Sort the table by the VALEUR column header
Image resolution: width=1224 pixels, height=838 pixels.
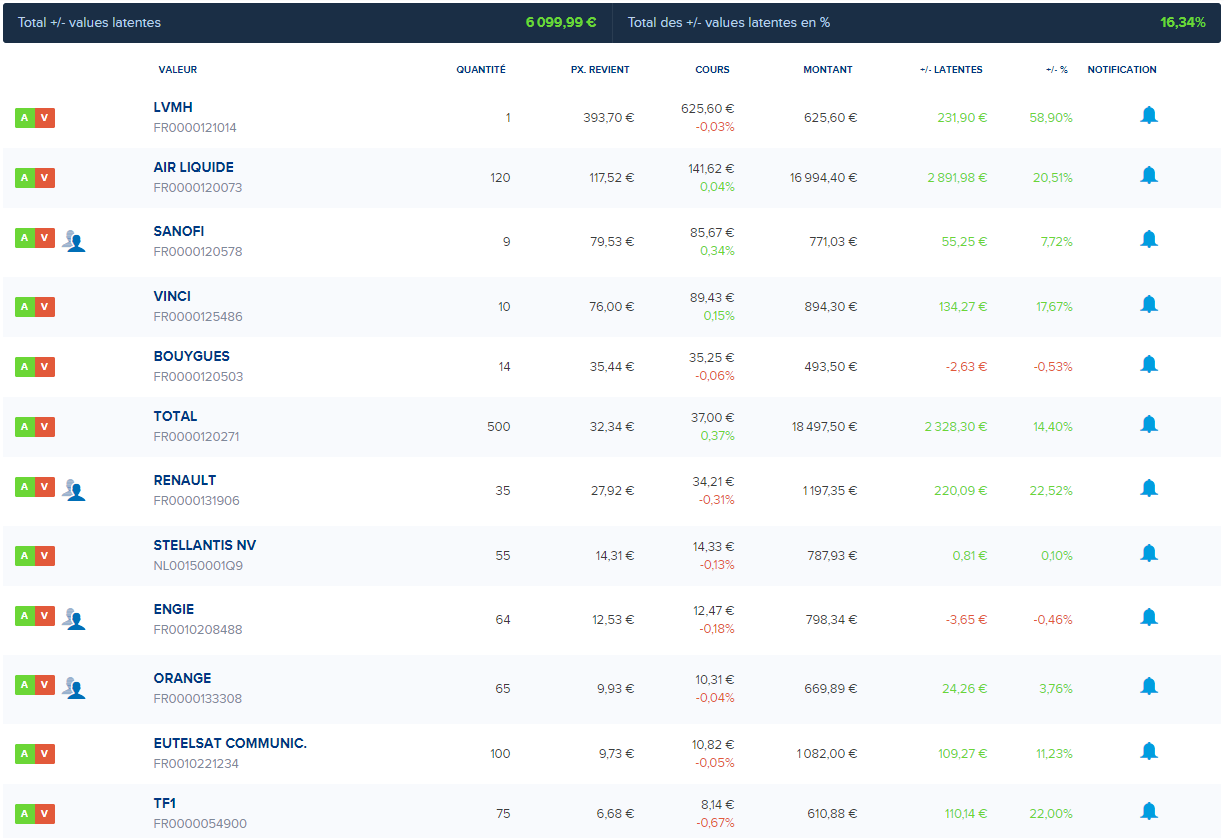(177, 70)
